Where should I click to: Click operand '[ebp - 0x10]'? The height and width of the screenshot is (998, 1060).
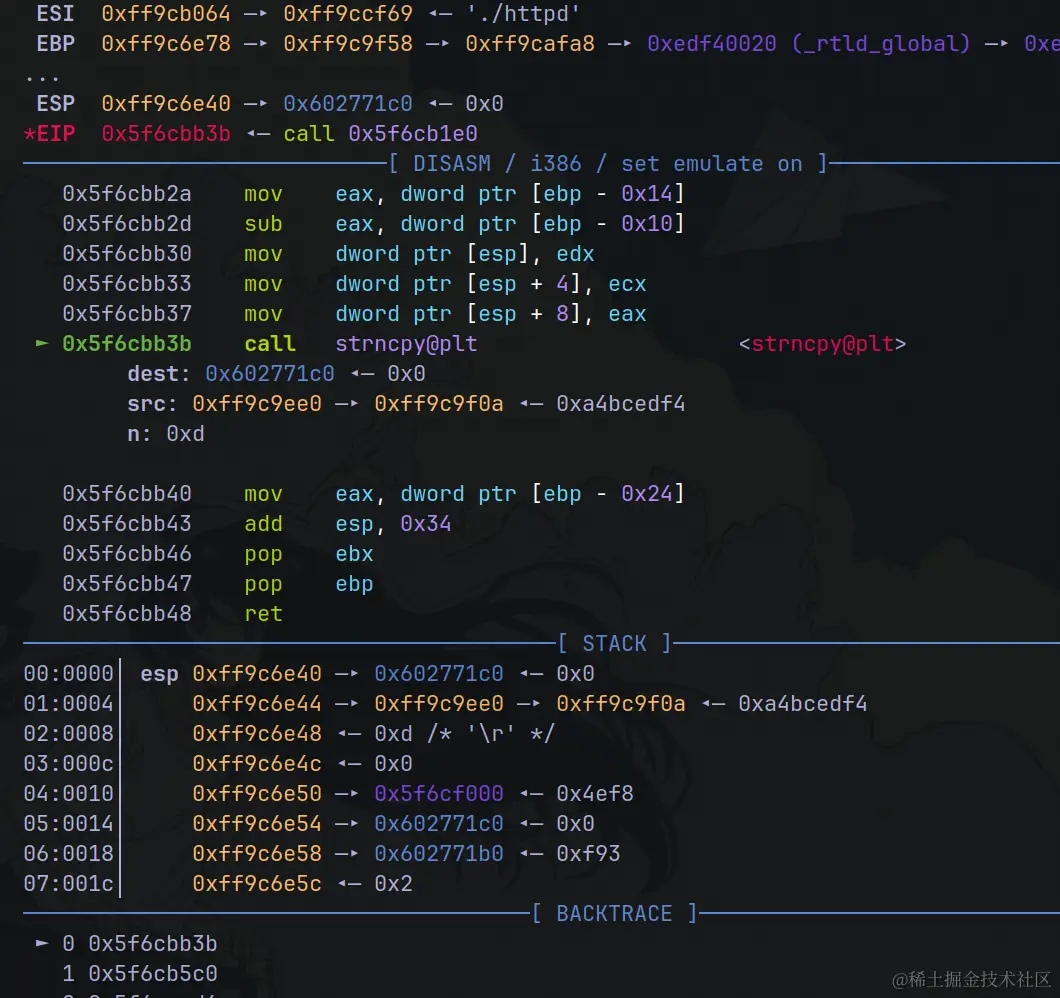608,223
